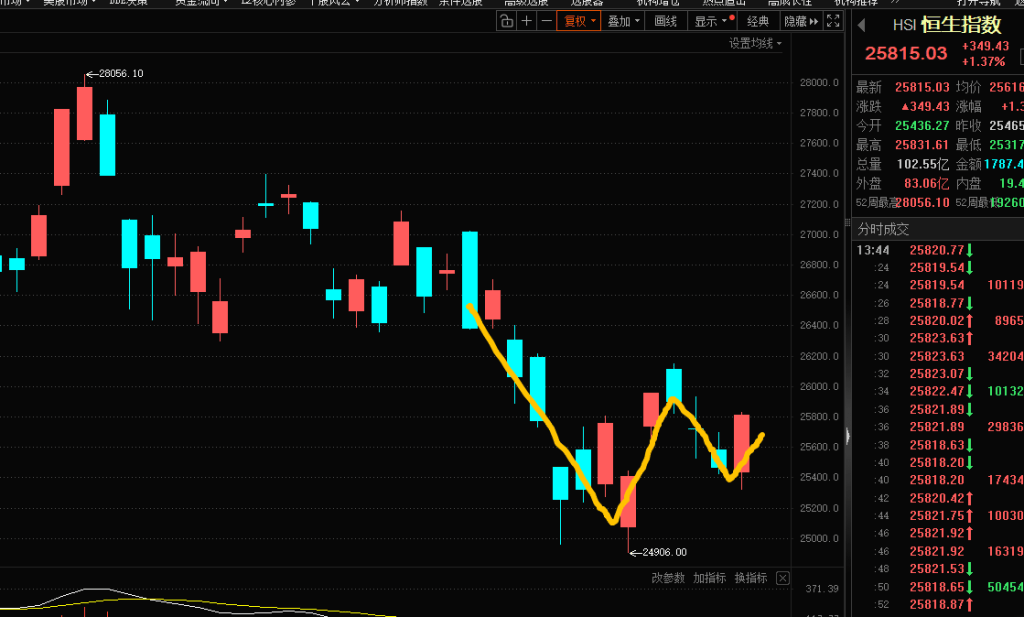Click 换指标 to change indicator
The image size is (1024, 617).
pos(750,578)
